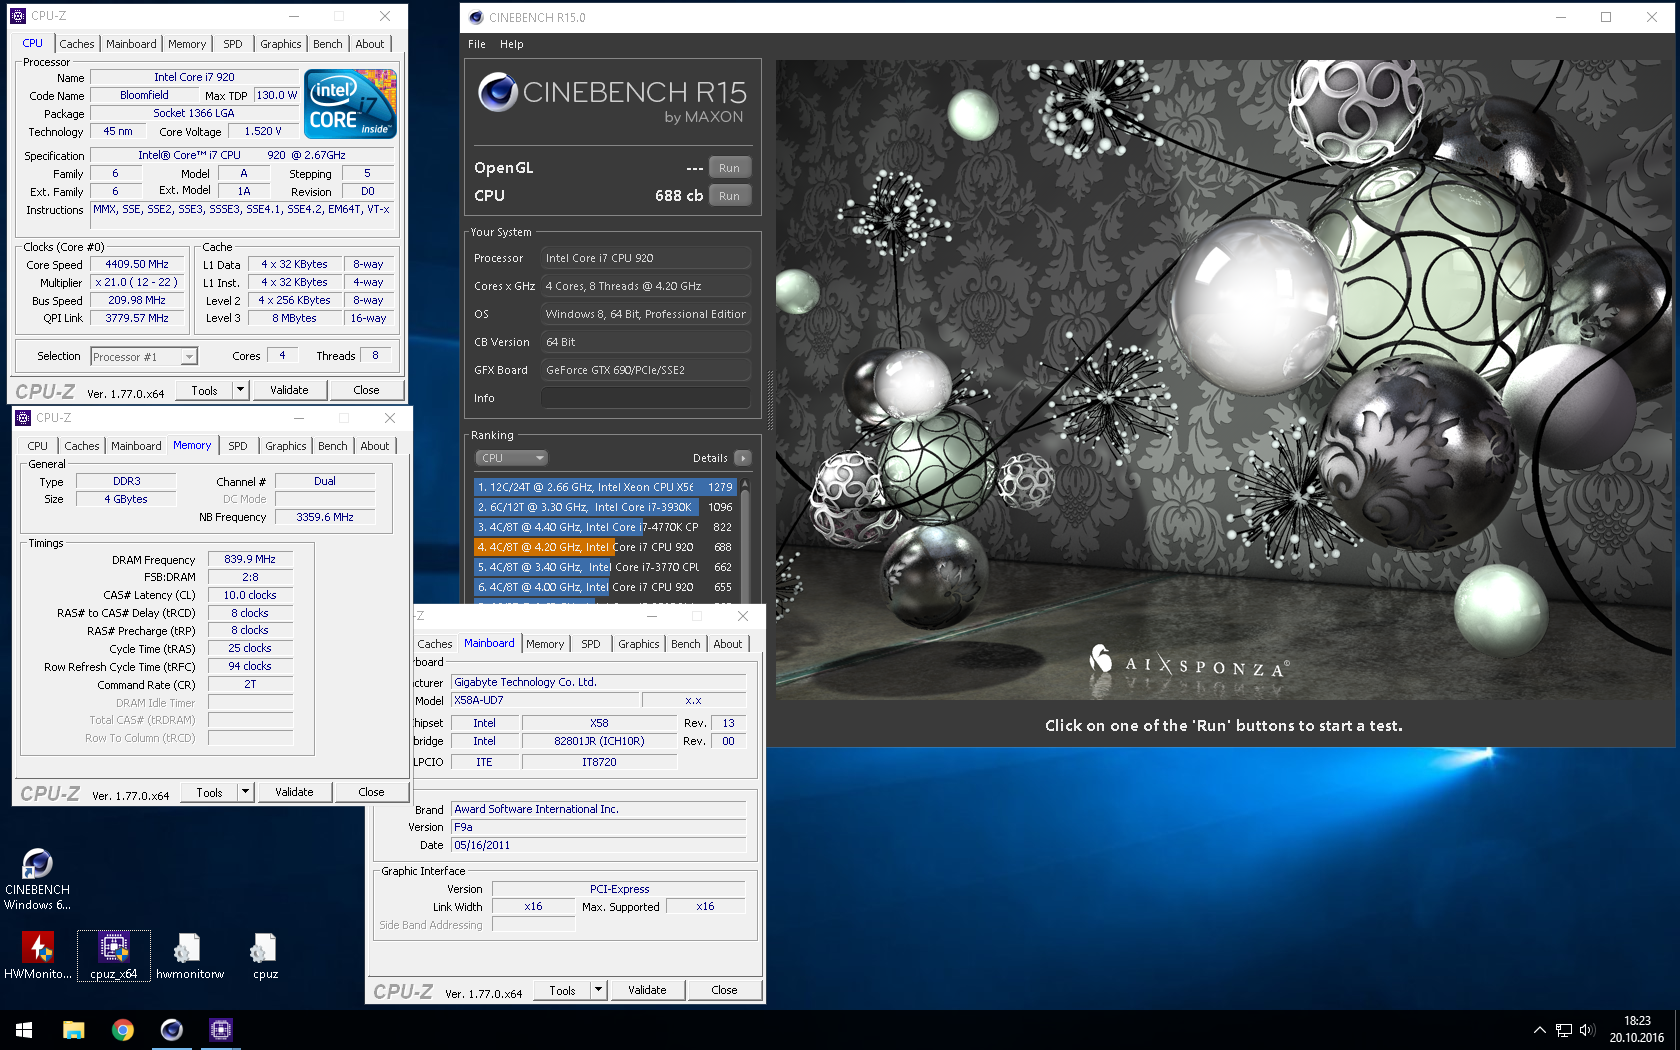Open the CPU ranking filter dropdown
This screenshot has width=1680, height=1050.
[x=511, y=458]
